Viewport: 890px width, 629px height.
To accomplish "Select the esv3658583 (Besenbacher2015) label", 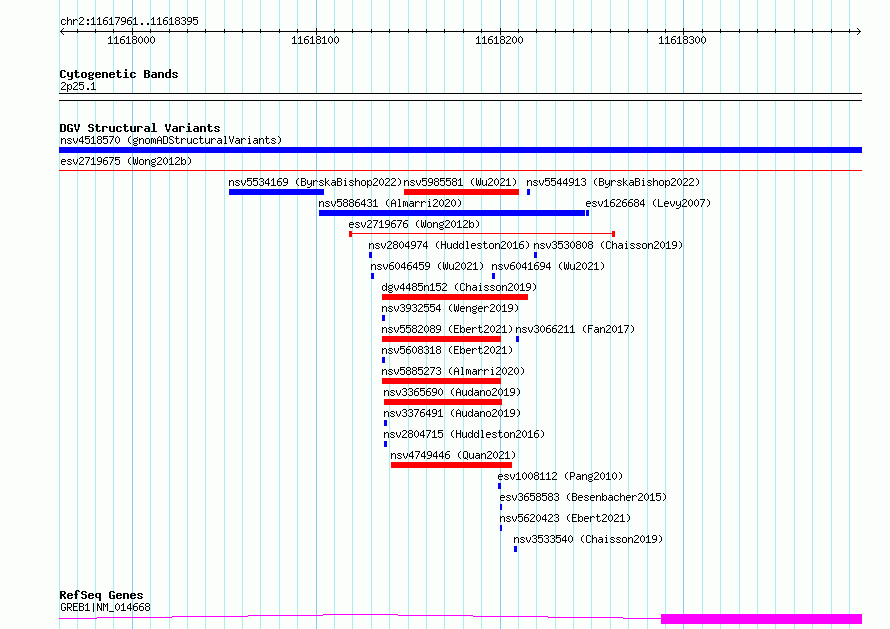I will tap(583, 497).
